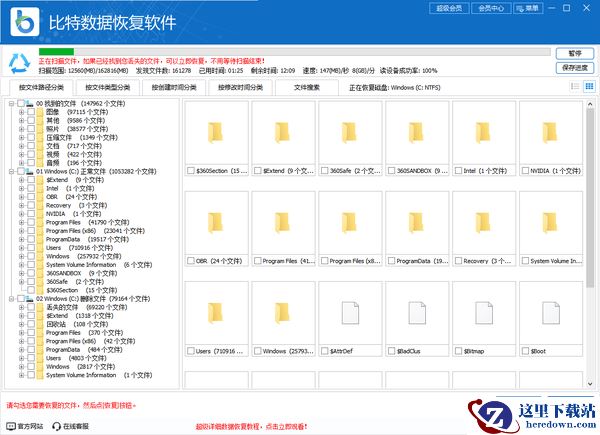
Task: Open the 360SANDBOX folder thumbnail in the grid
Action: click(x=416, y=133)
